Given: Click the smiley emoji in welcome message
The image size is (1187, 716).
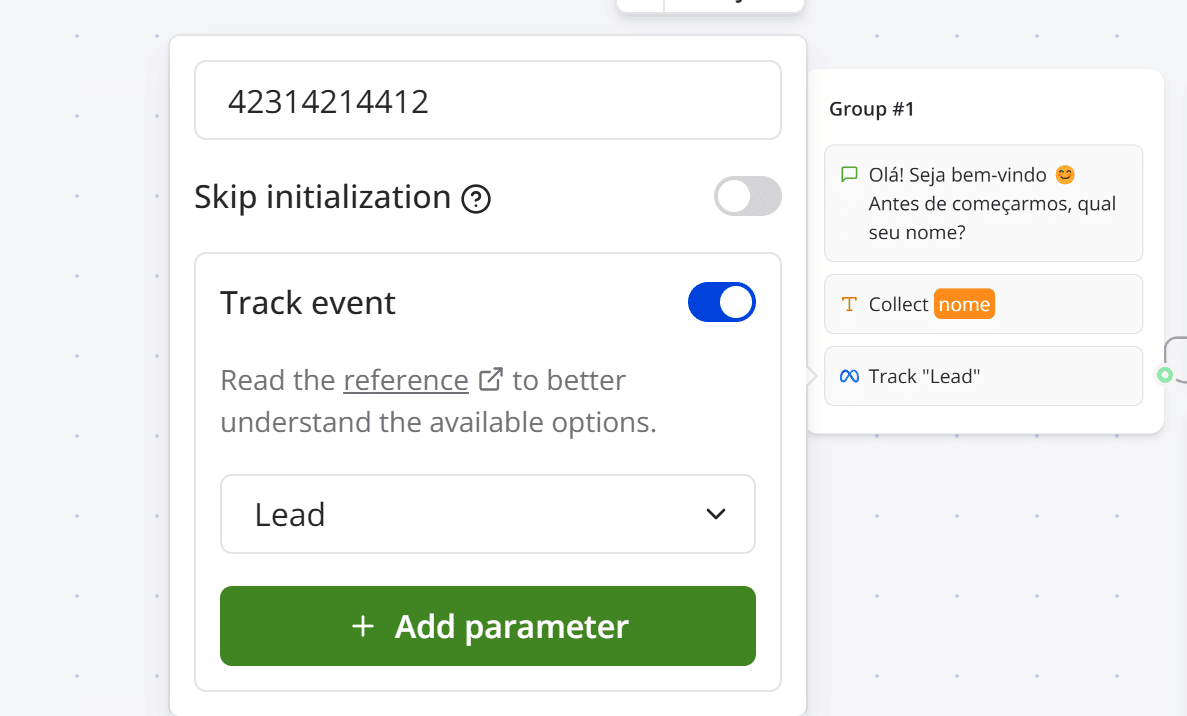Looking at the screenshot, I should point(1065,175).
